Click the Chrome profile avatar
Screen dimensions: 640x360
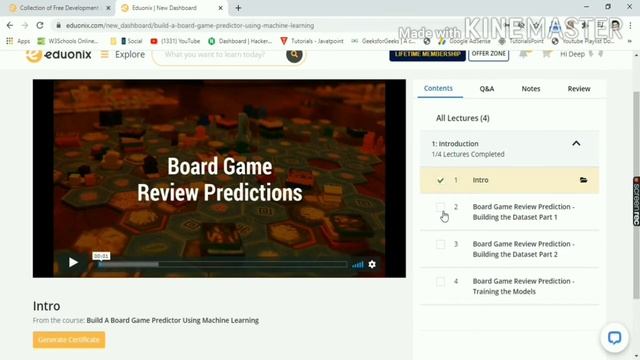pyautogui.click(x=615, y=25)
